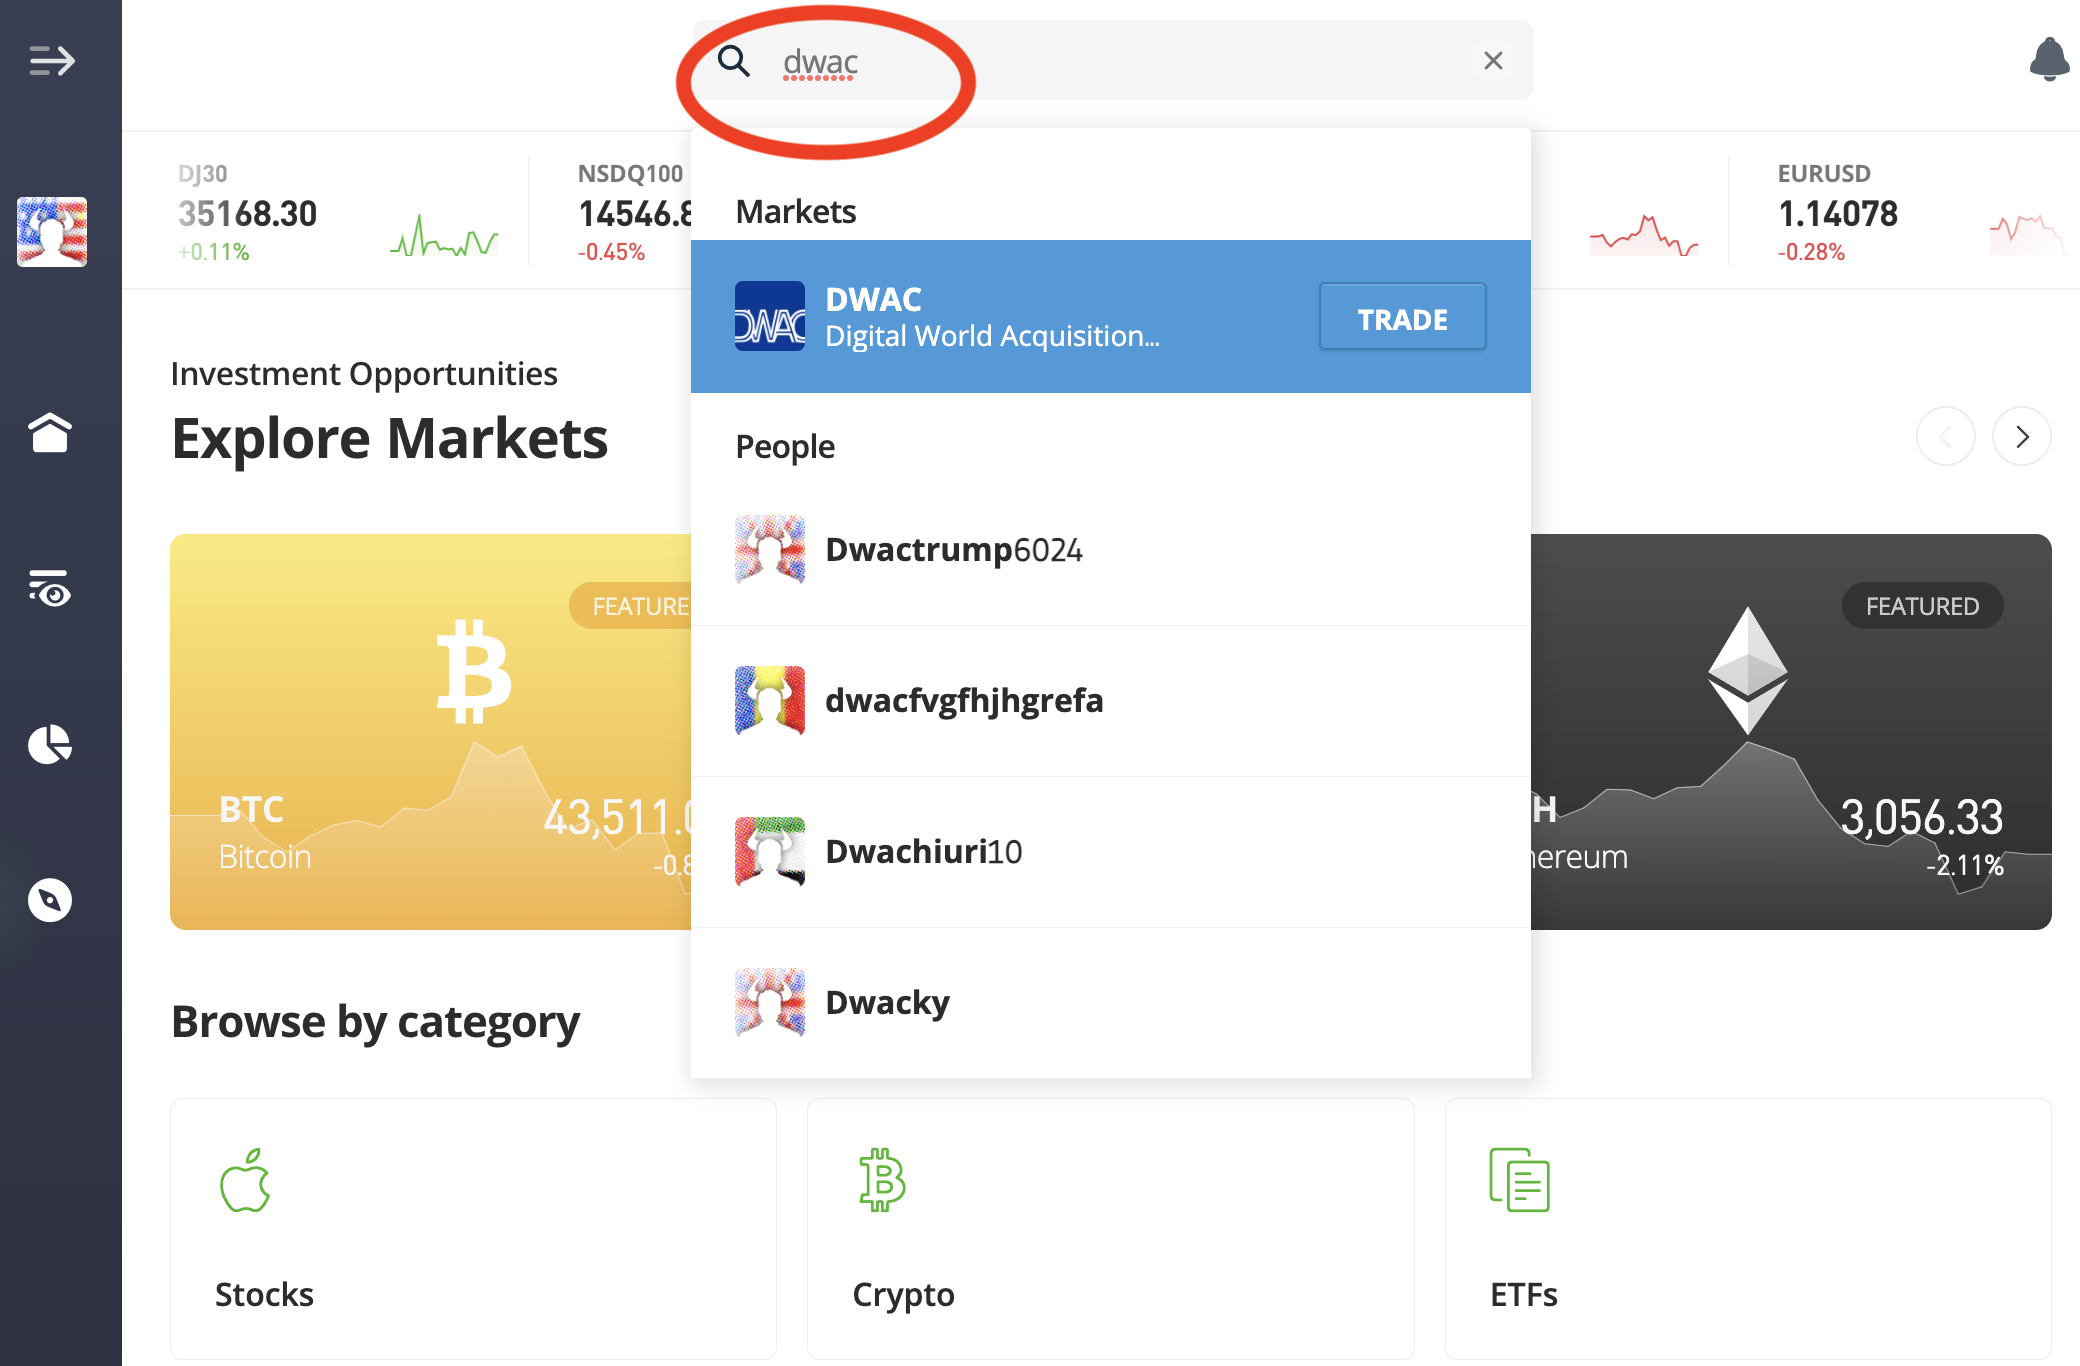Open notifications bell icon
The height and width of the screenshot is (1366, 2080).
2049,60
